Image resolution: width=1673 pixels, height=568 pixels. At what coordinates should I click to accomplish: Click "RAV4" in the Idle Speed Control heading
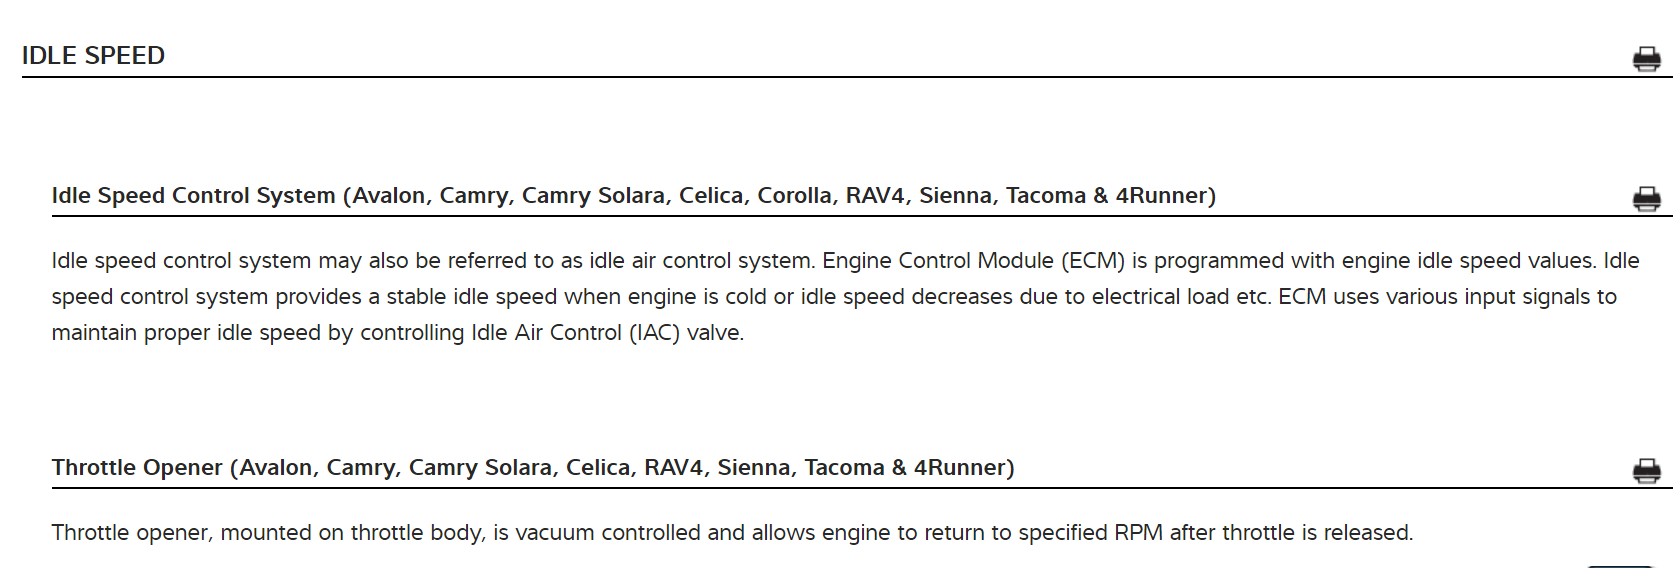pyautogui.click(x=875, y=196)
